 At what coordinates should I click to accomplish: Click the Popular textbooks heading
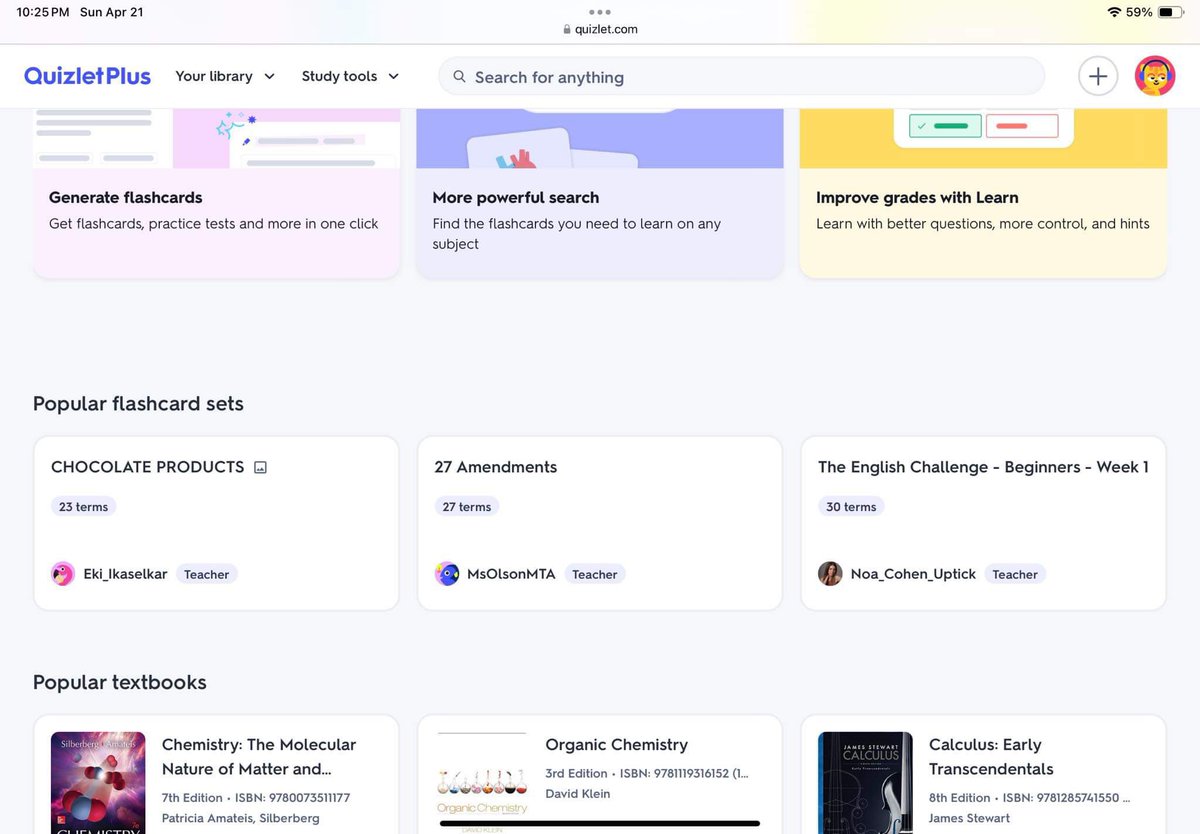pos(120,683)
